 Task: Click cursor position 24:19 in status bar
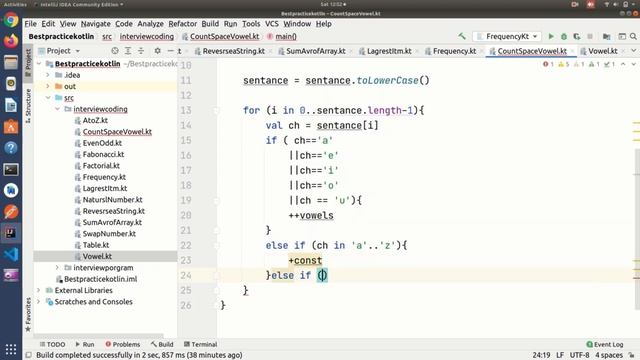pos(541,355)
